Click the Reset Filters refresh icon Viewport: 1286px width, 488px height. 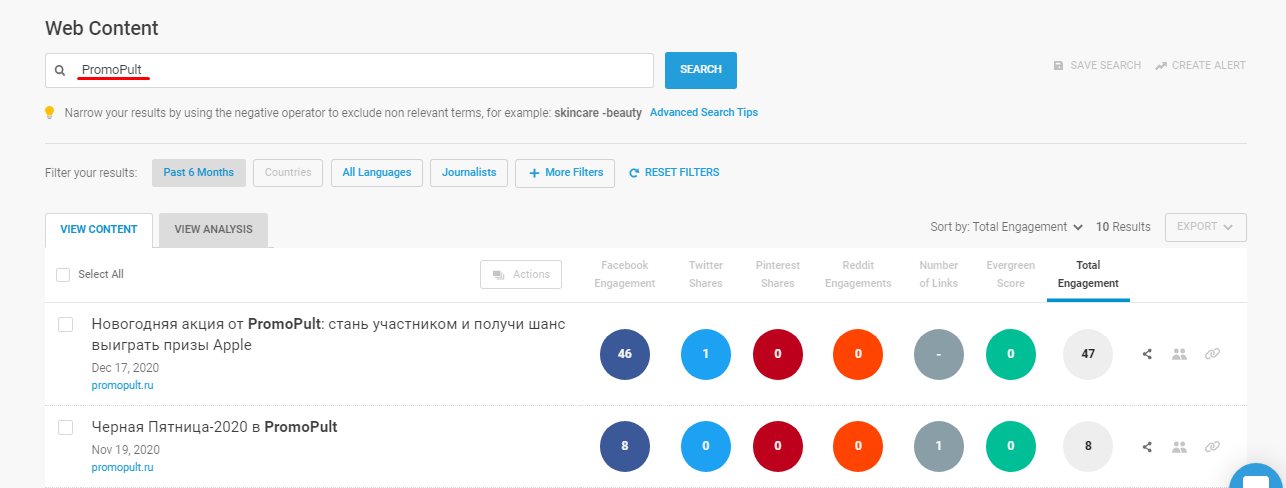[634, 173]
